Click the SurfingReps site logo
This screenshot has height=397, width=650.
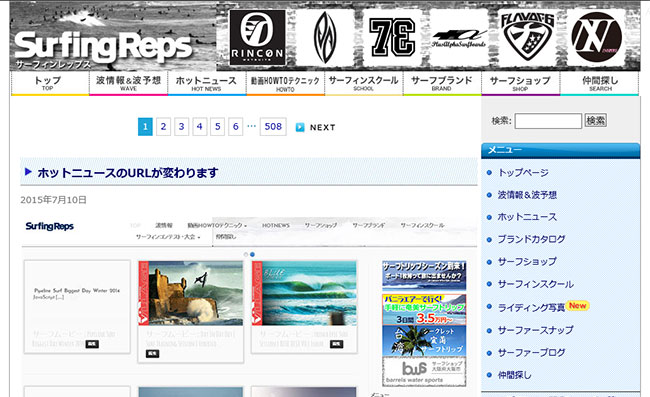104,49
